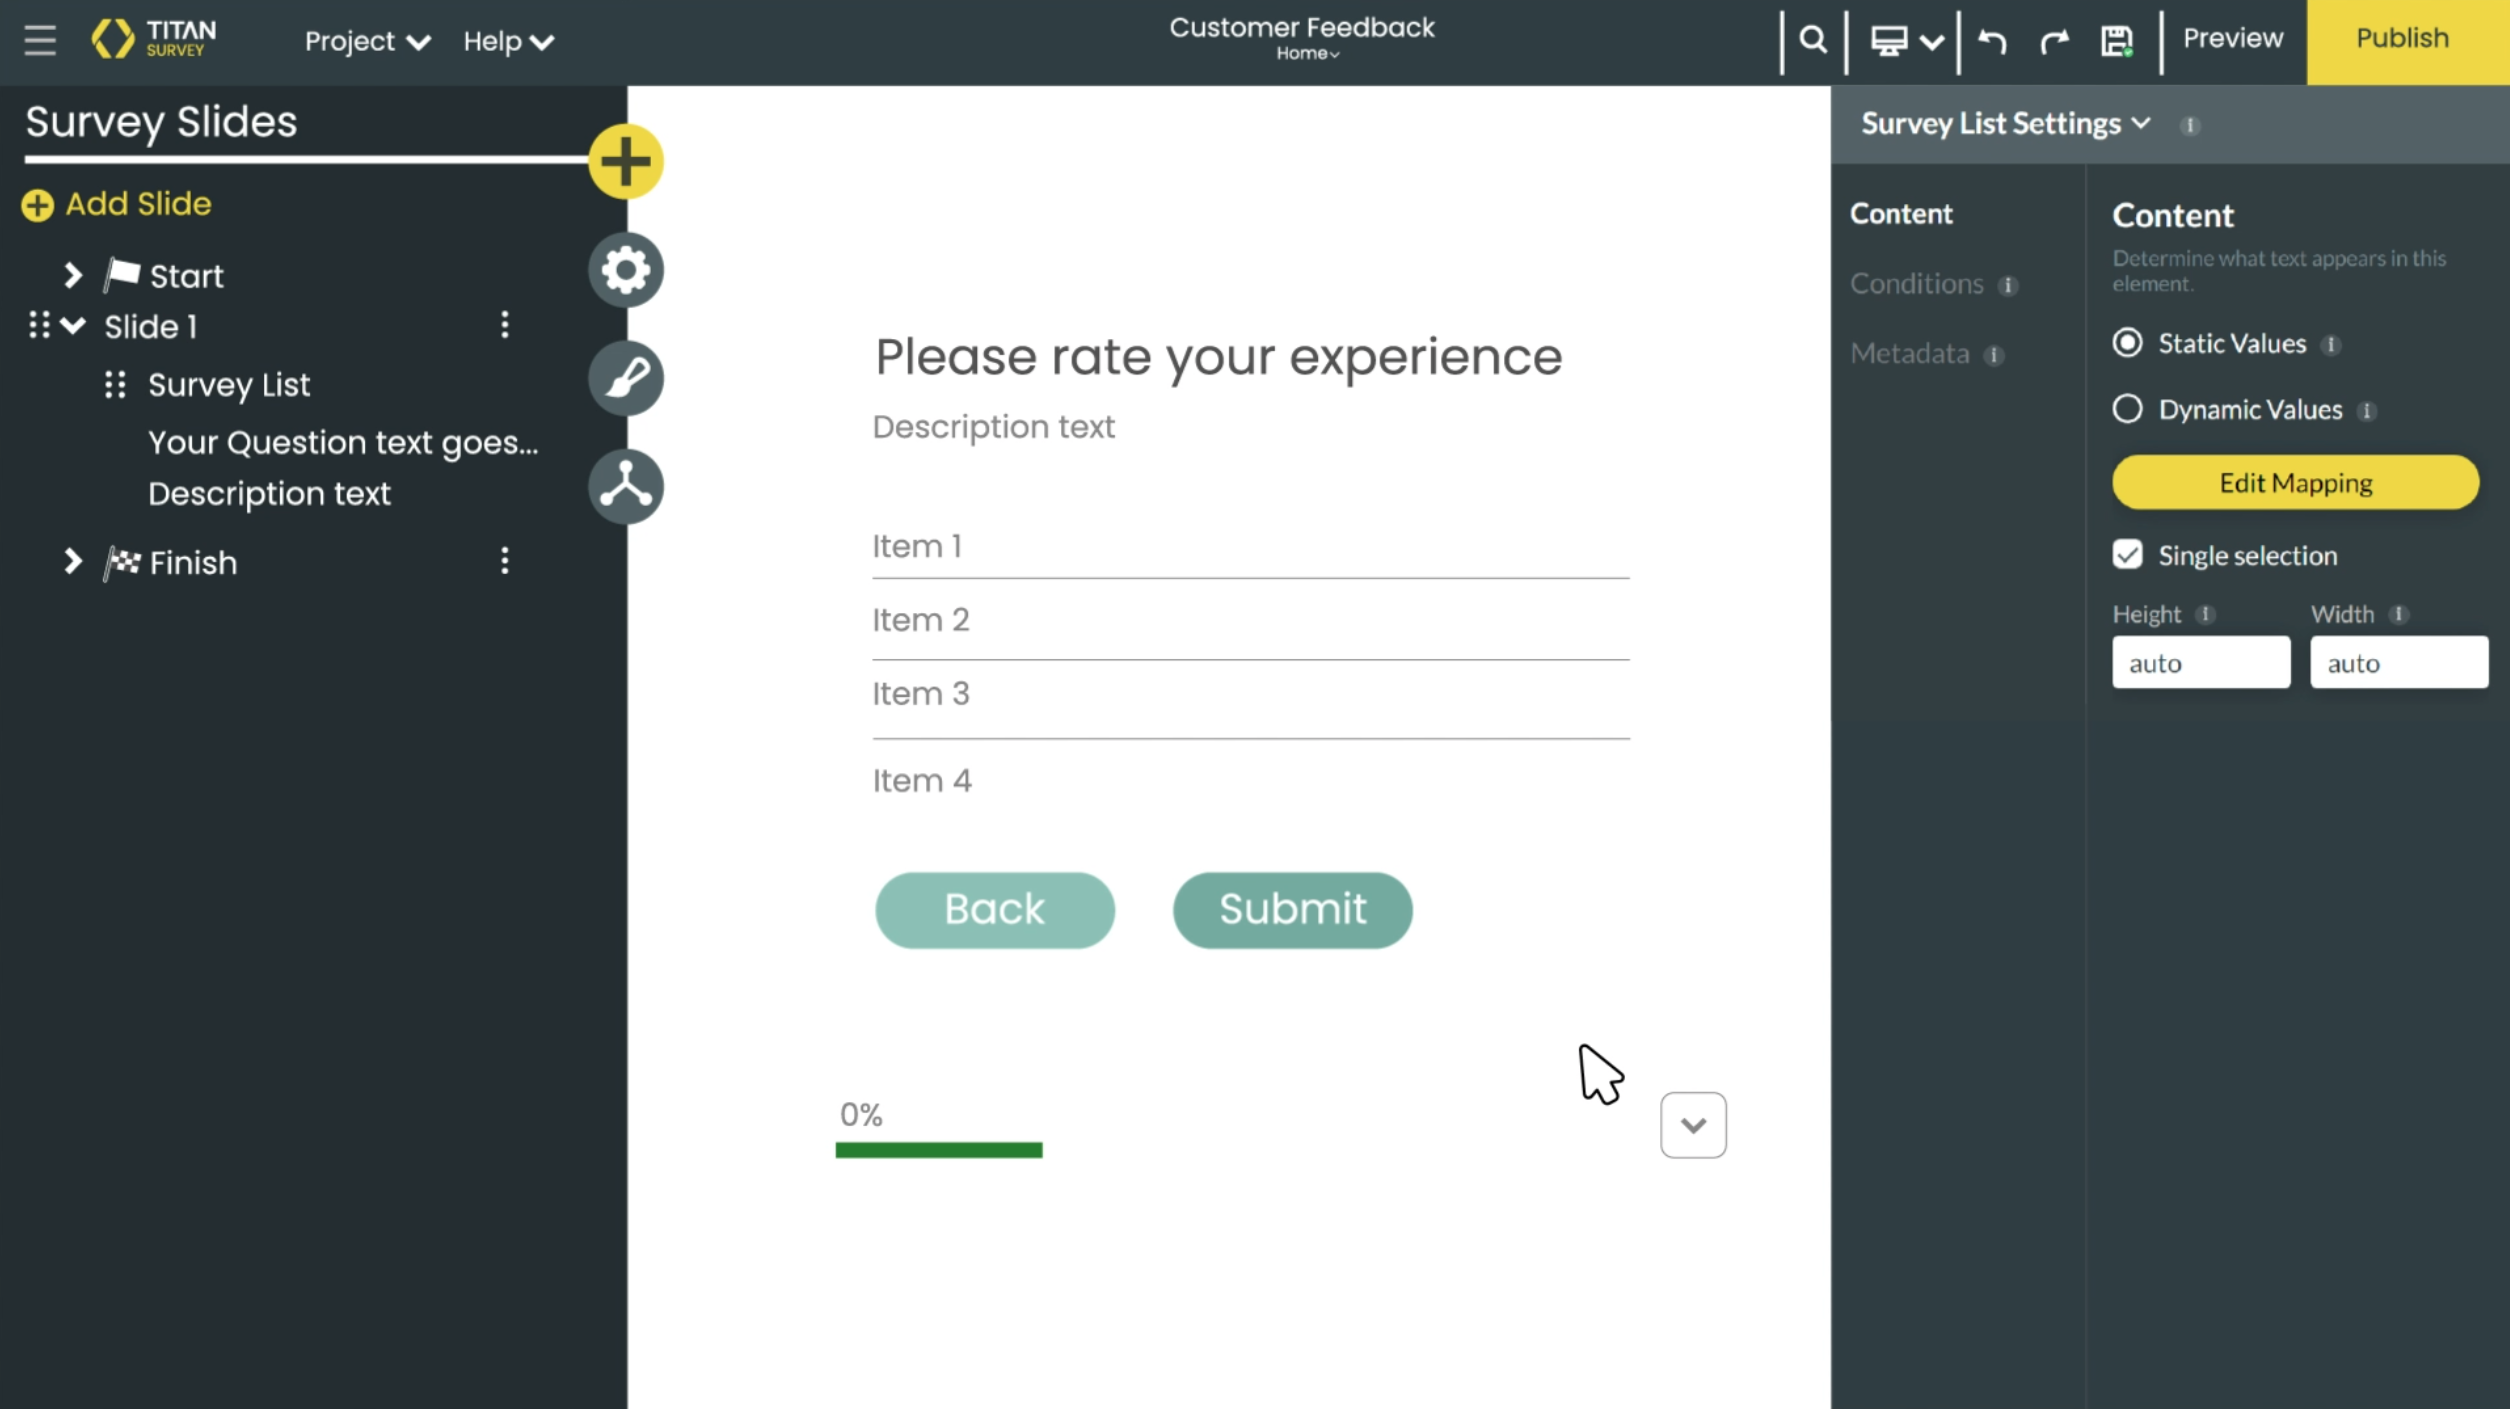Select the Static Values radio button
2510x1409 pixels.
[x=2127, y=343]
